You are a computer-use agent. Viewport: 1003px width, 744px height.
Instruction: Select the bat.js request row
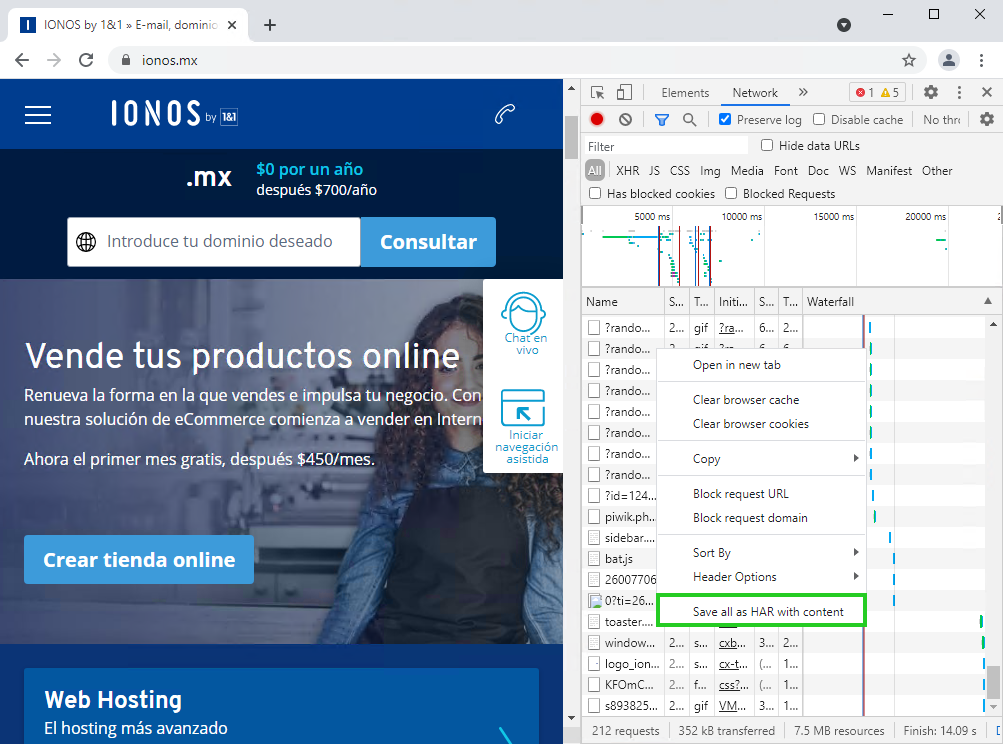tap(620, 558)
